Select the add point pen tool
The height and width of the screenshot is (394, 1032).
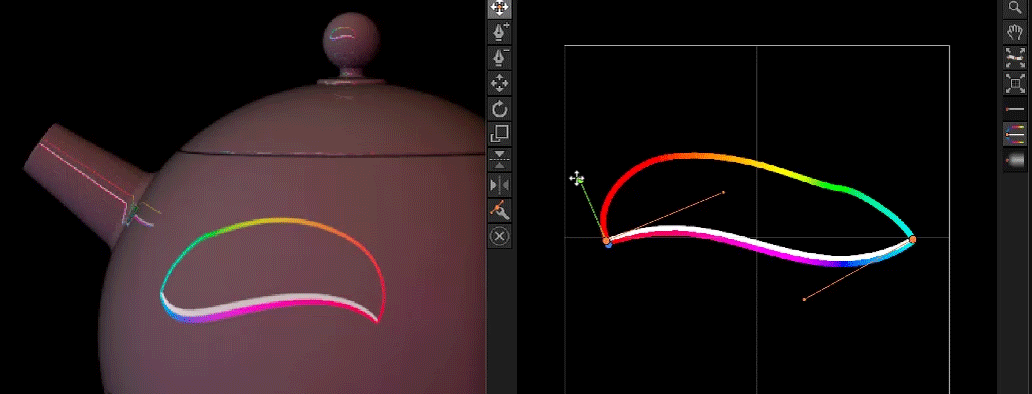(x=500, y=32)
